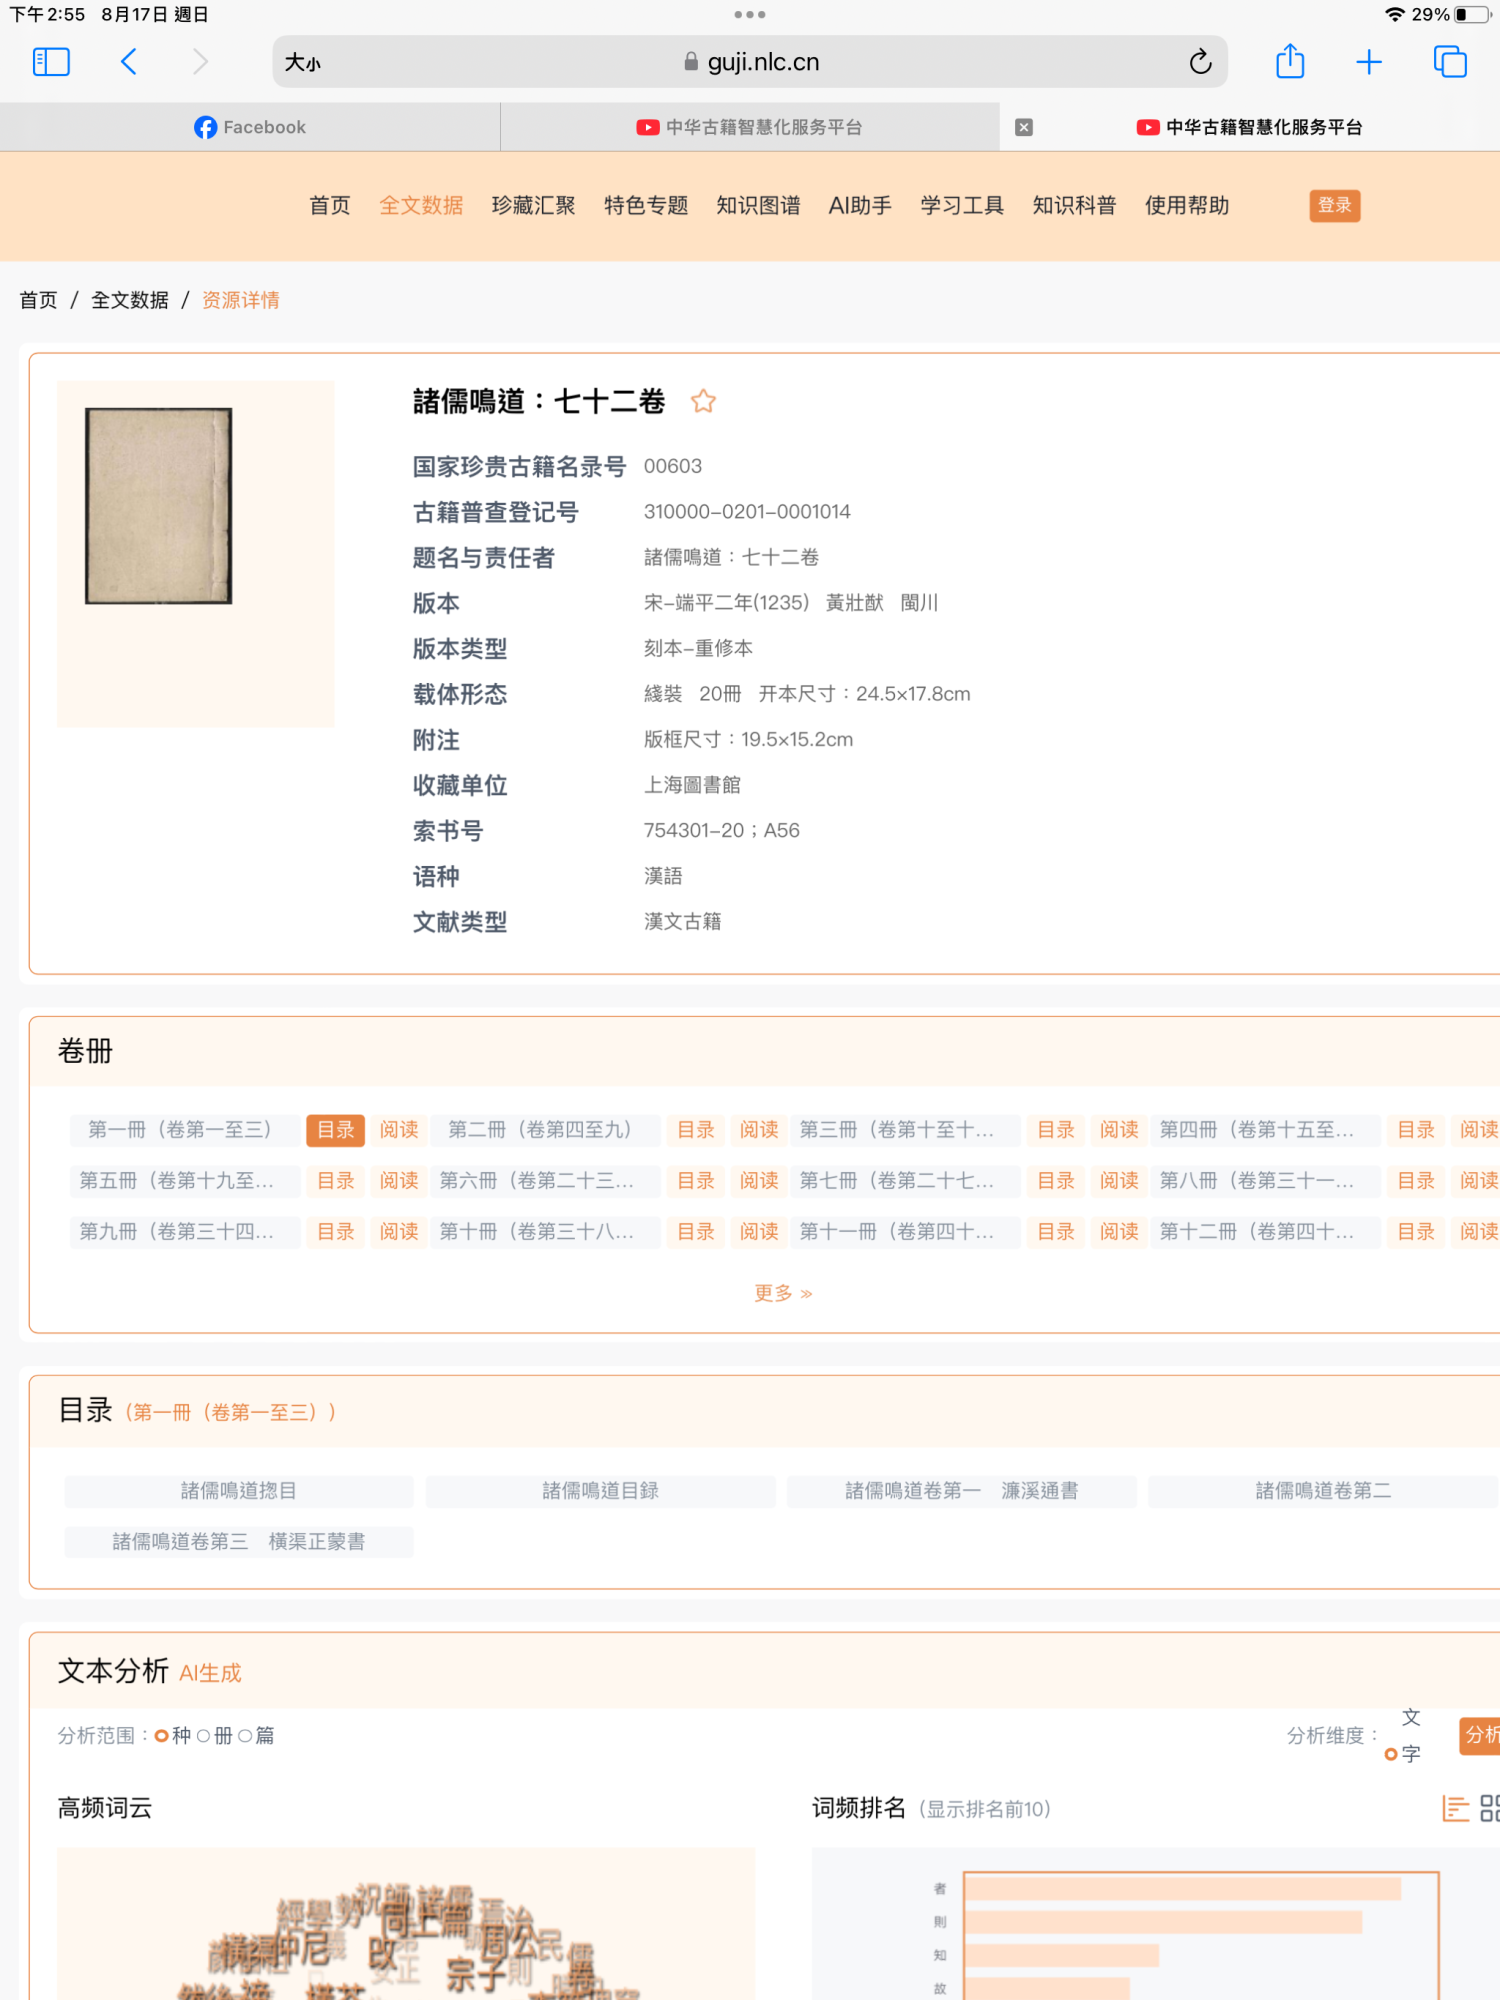
Task: Open 阅读 for 第一冊
Action: [x=398, y=1130]
